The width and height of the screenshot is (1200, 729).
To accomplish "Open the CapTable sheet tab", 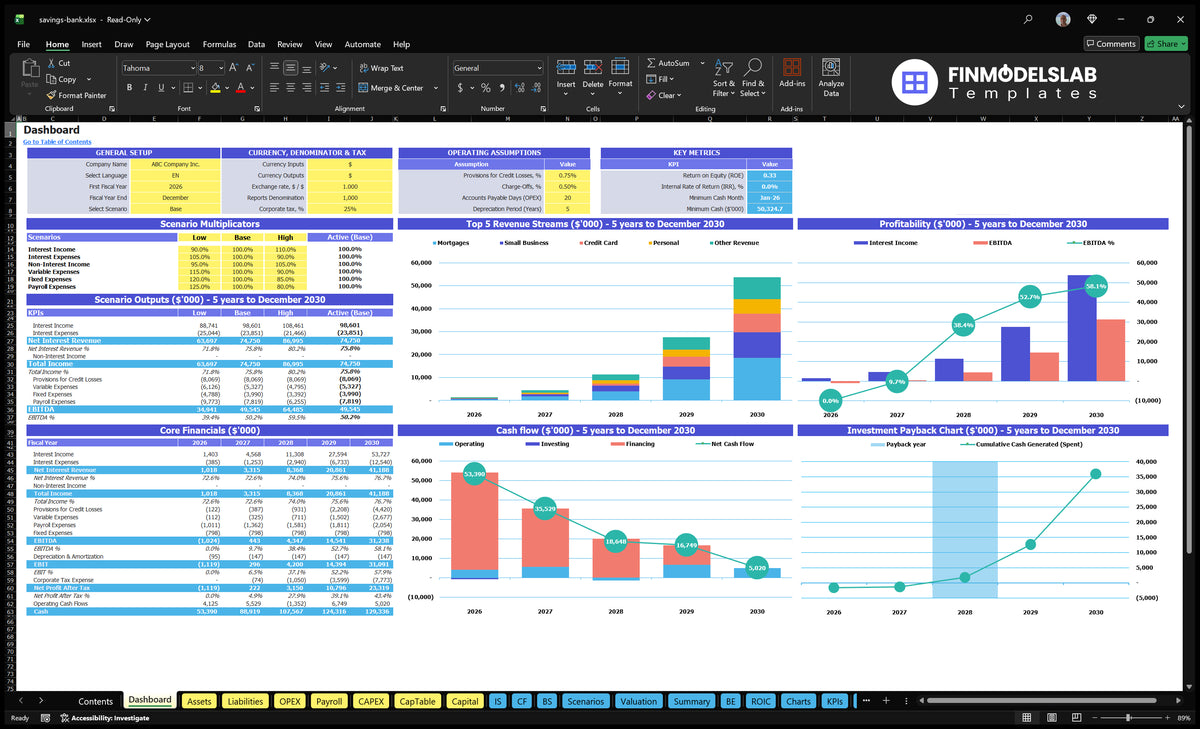I will pos(418,701).
